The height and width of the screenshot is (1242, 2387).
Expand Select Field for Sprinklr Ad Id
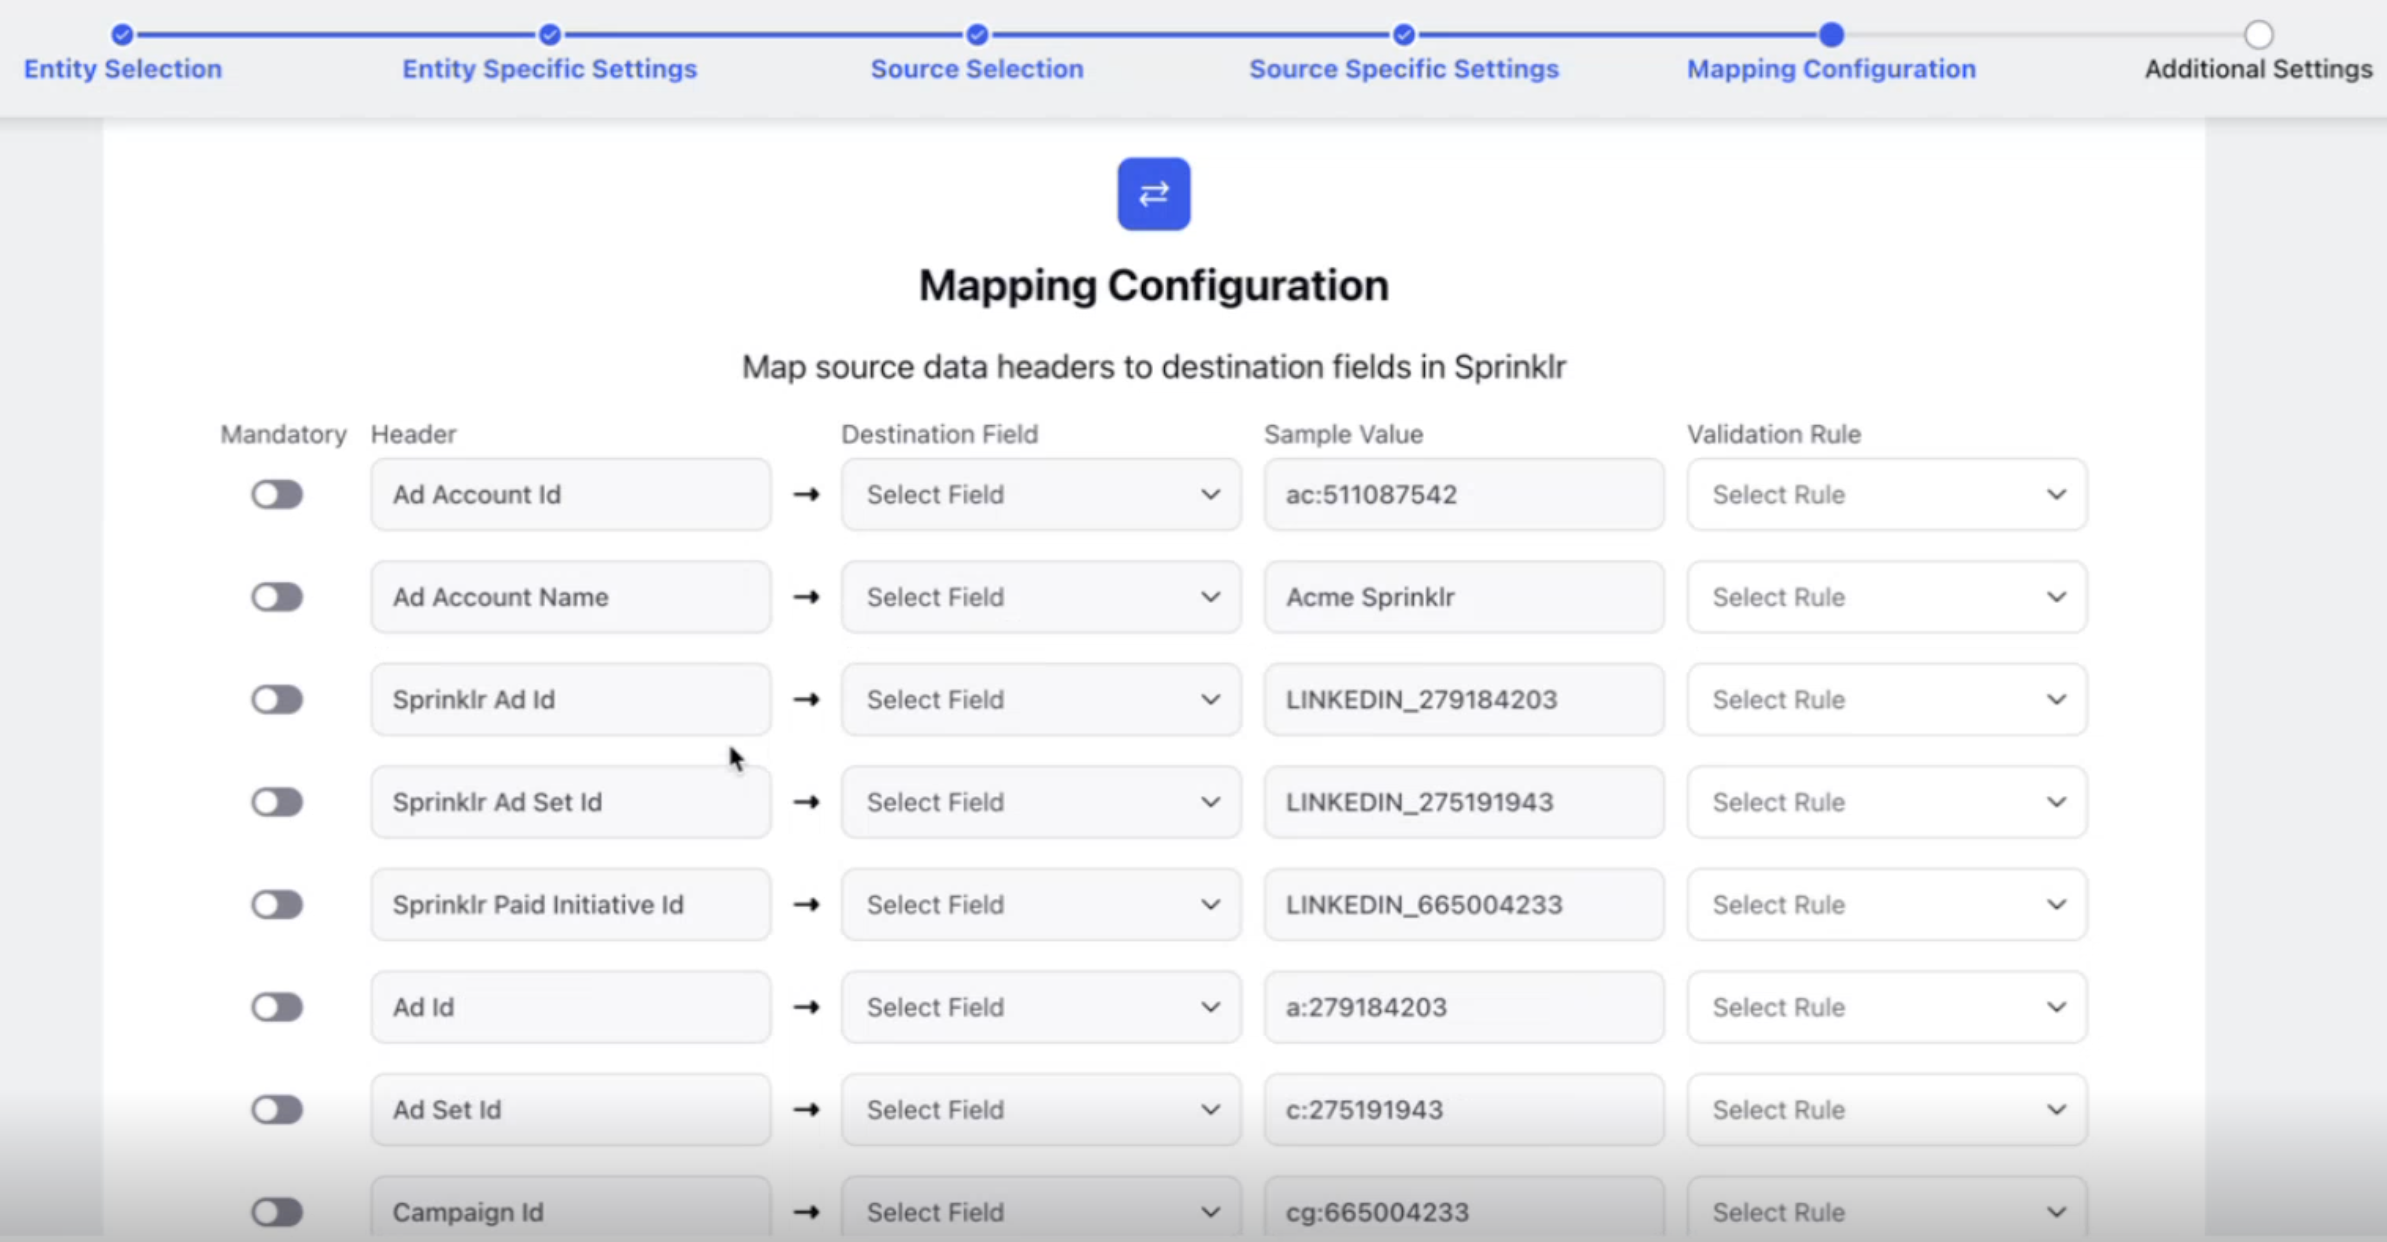[1041, 699]
